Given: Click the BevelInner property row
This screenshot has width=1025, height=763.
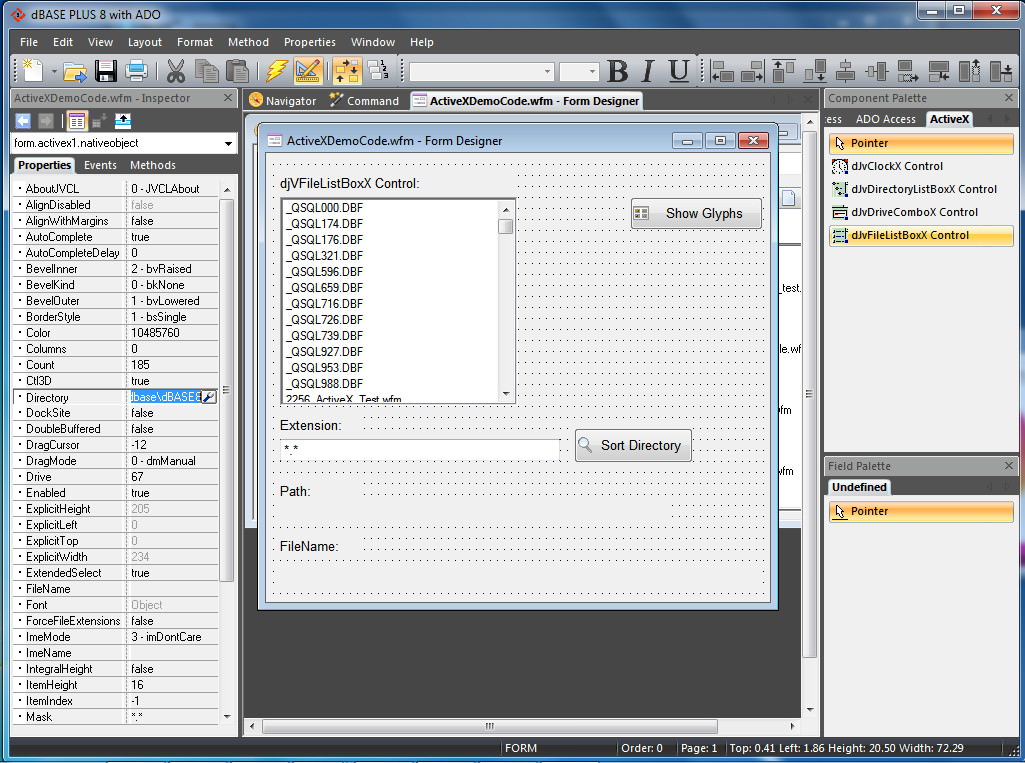Looking at the screenshot, I should [x=116, y=269].
